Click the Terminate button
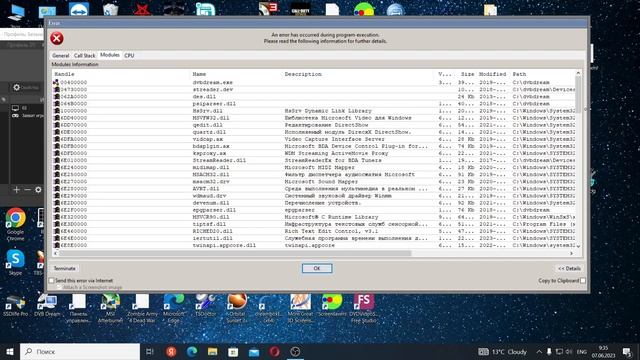Viewport: 640px width, 360px height. click(64, 269)
